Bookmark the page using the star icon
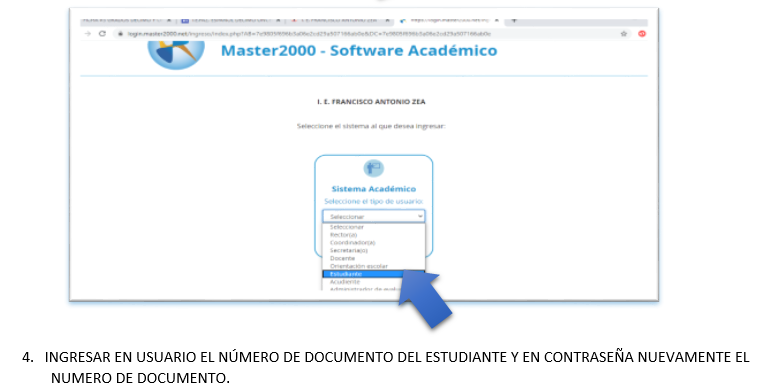This screenshot has height=391, width=767. point(624,34)
